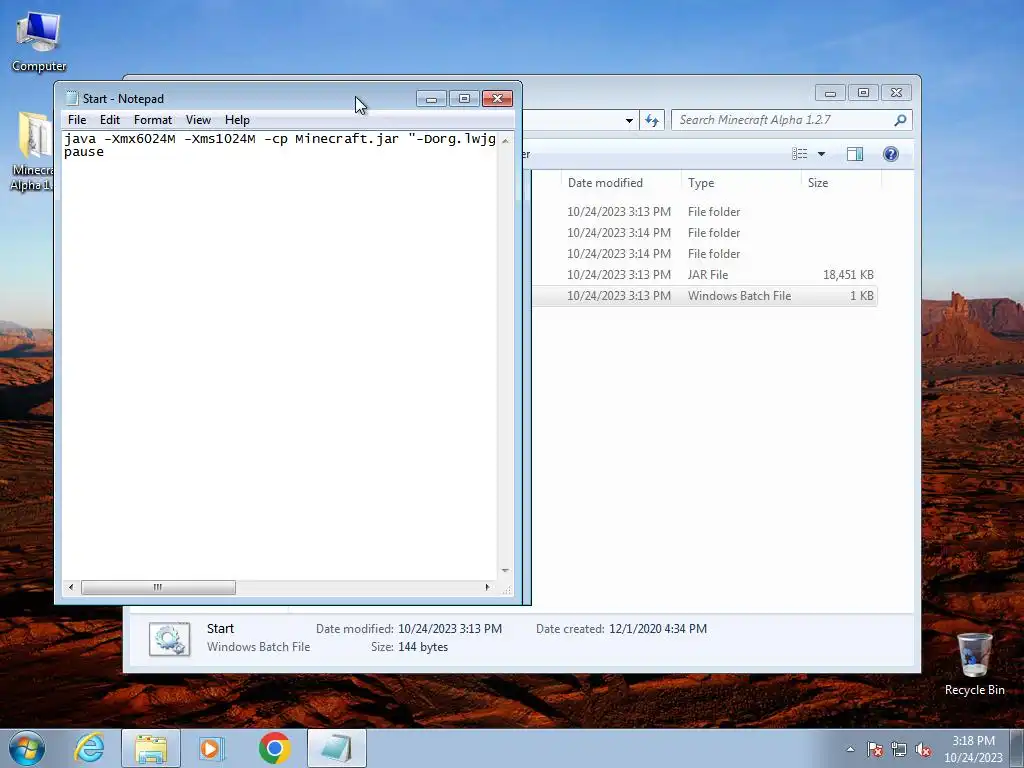
Task: Click the Notepad text editing area
Action: coord(280,356)
